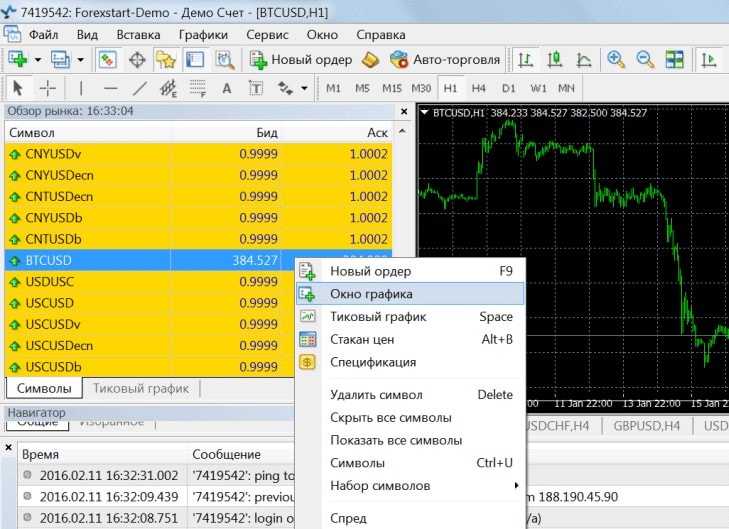The width and height of the screenshot is (729, 529).
Task: Open the Fibonacci retracement tool
Action: coord(196,88)
